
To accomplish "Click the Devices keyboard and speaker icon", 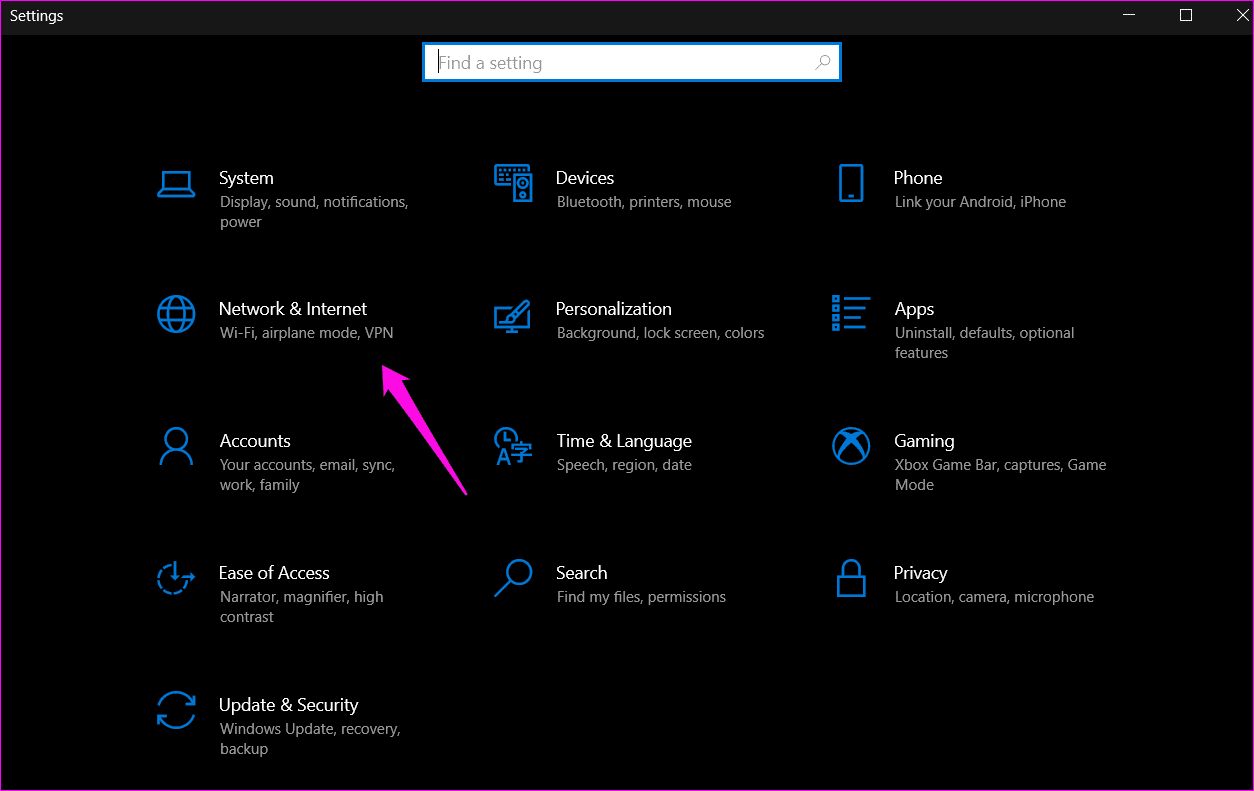I will pos(513,183).
